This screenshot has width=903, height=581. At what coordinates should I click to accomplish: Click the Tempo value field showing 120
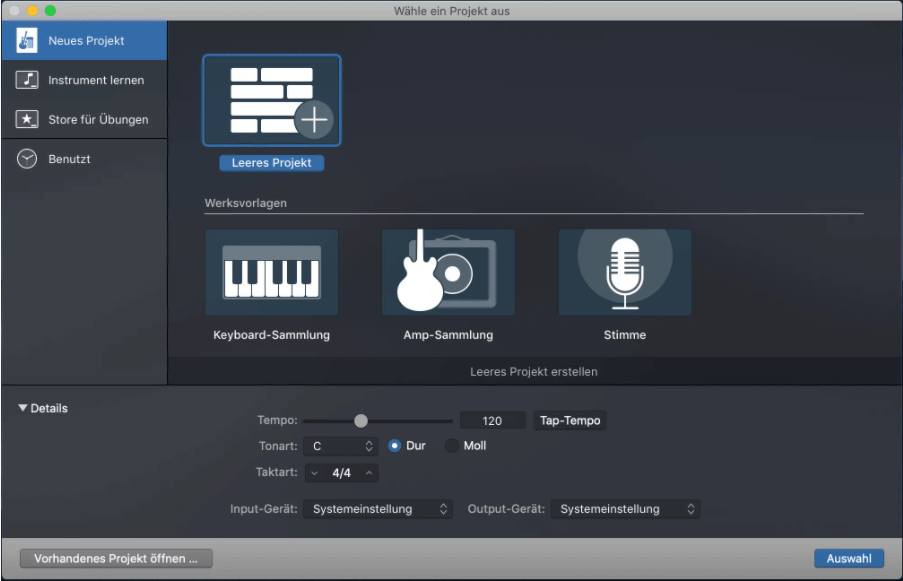491,421
